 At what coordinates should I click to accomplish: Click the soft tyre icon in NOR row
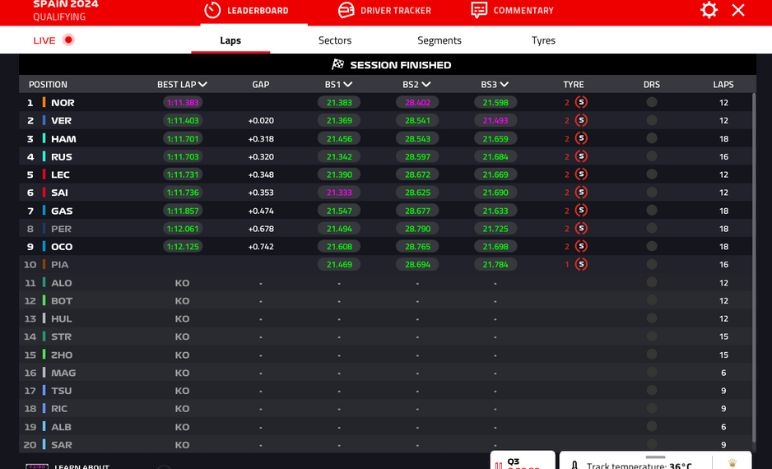point(581,102)
